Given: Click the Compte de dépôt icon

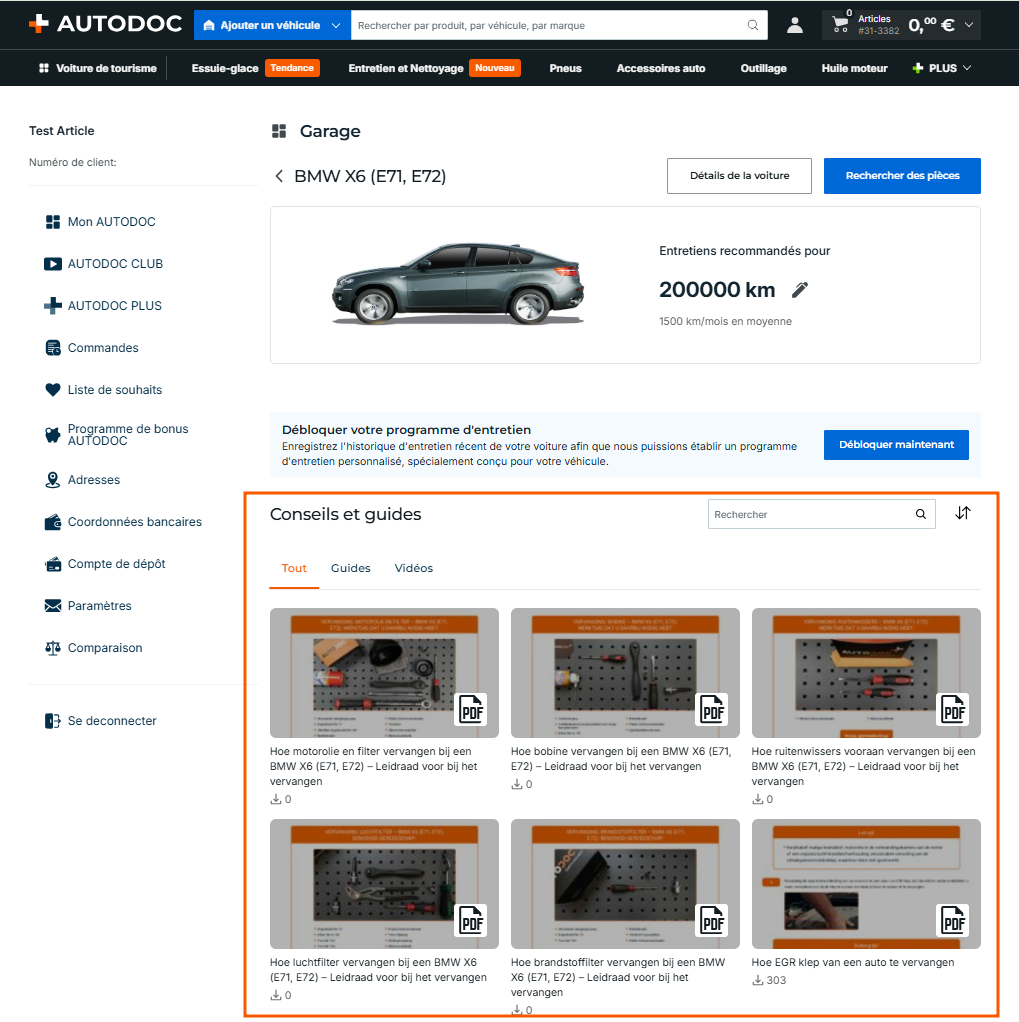Looking at the screenshot, I should click(53, 564).
